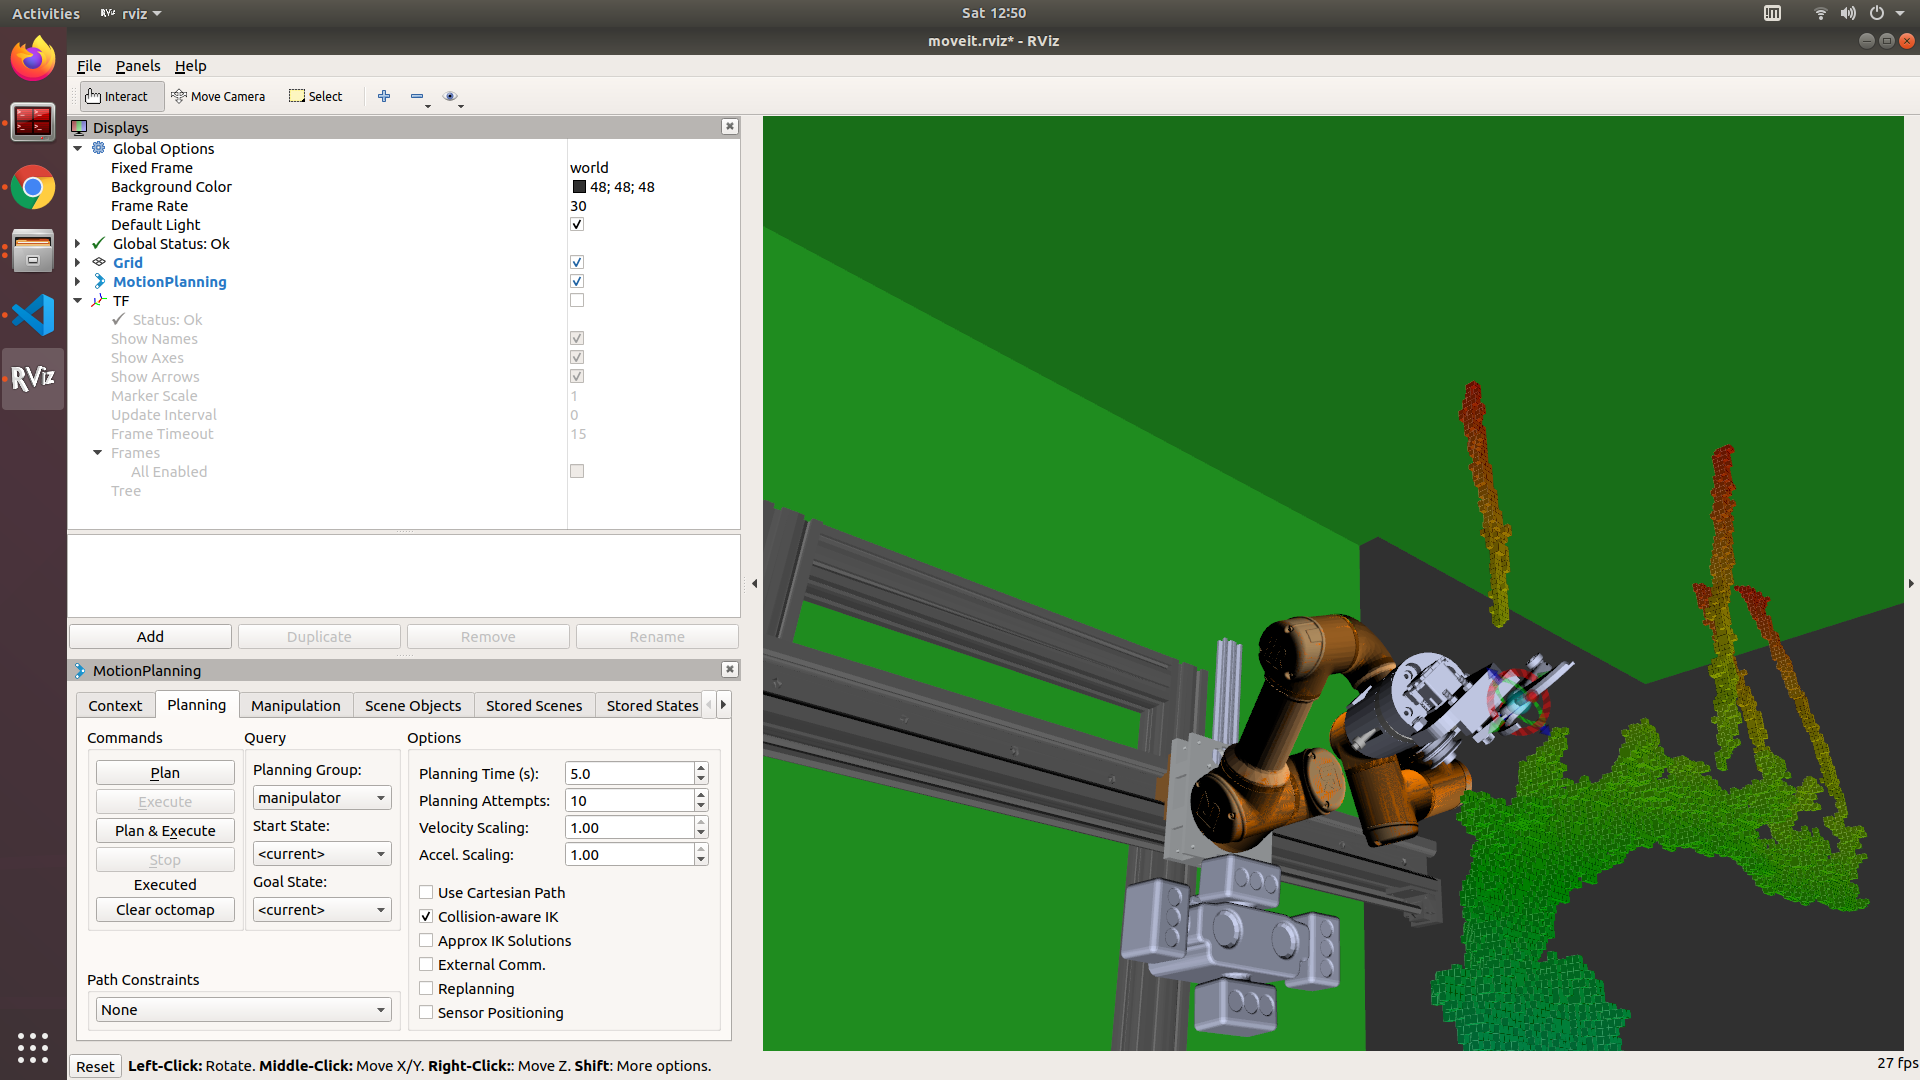Collapse the Frames subtree
This screenshot has height=1080, width=1920.
(x=98, y=452)
